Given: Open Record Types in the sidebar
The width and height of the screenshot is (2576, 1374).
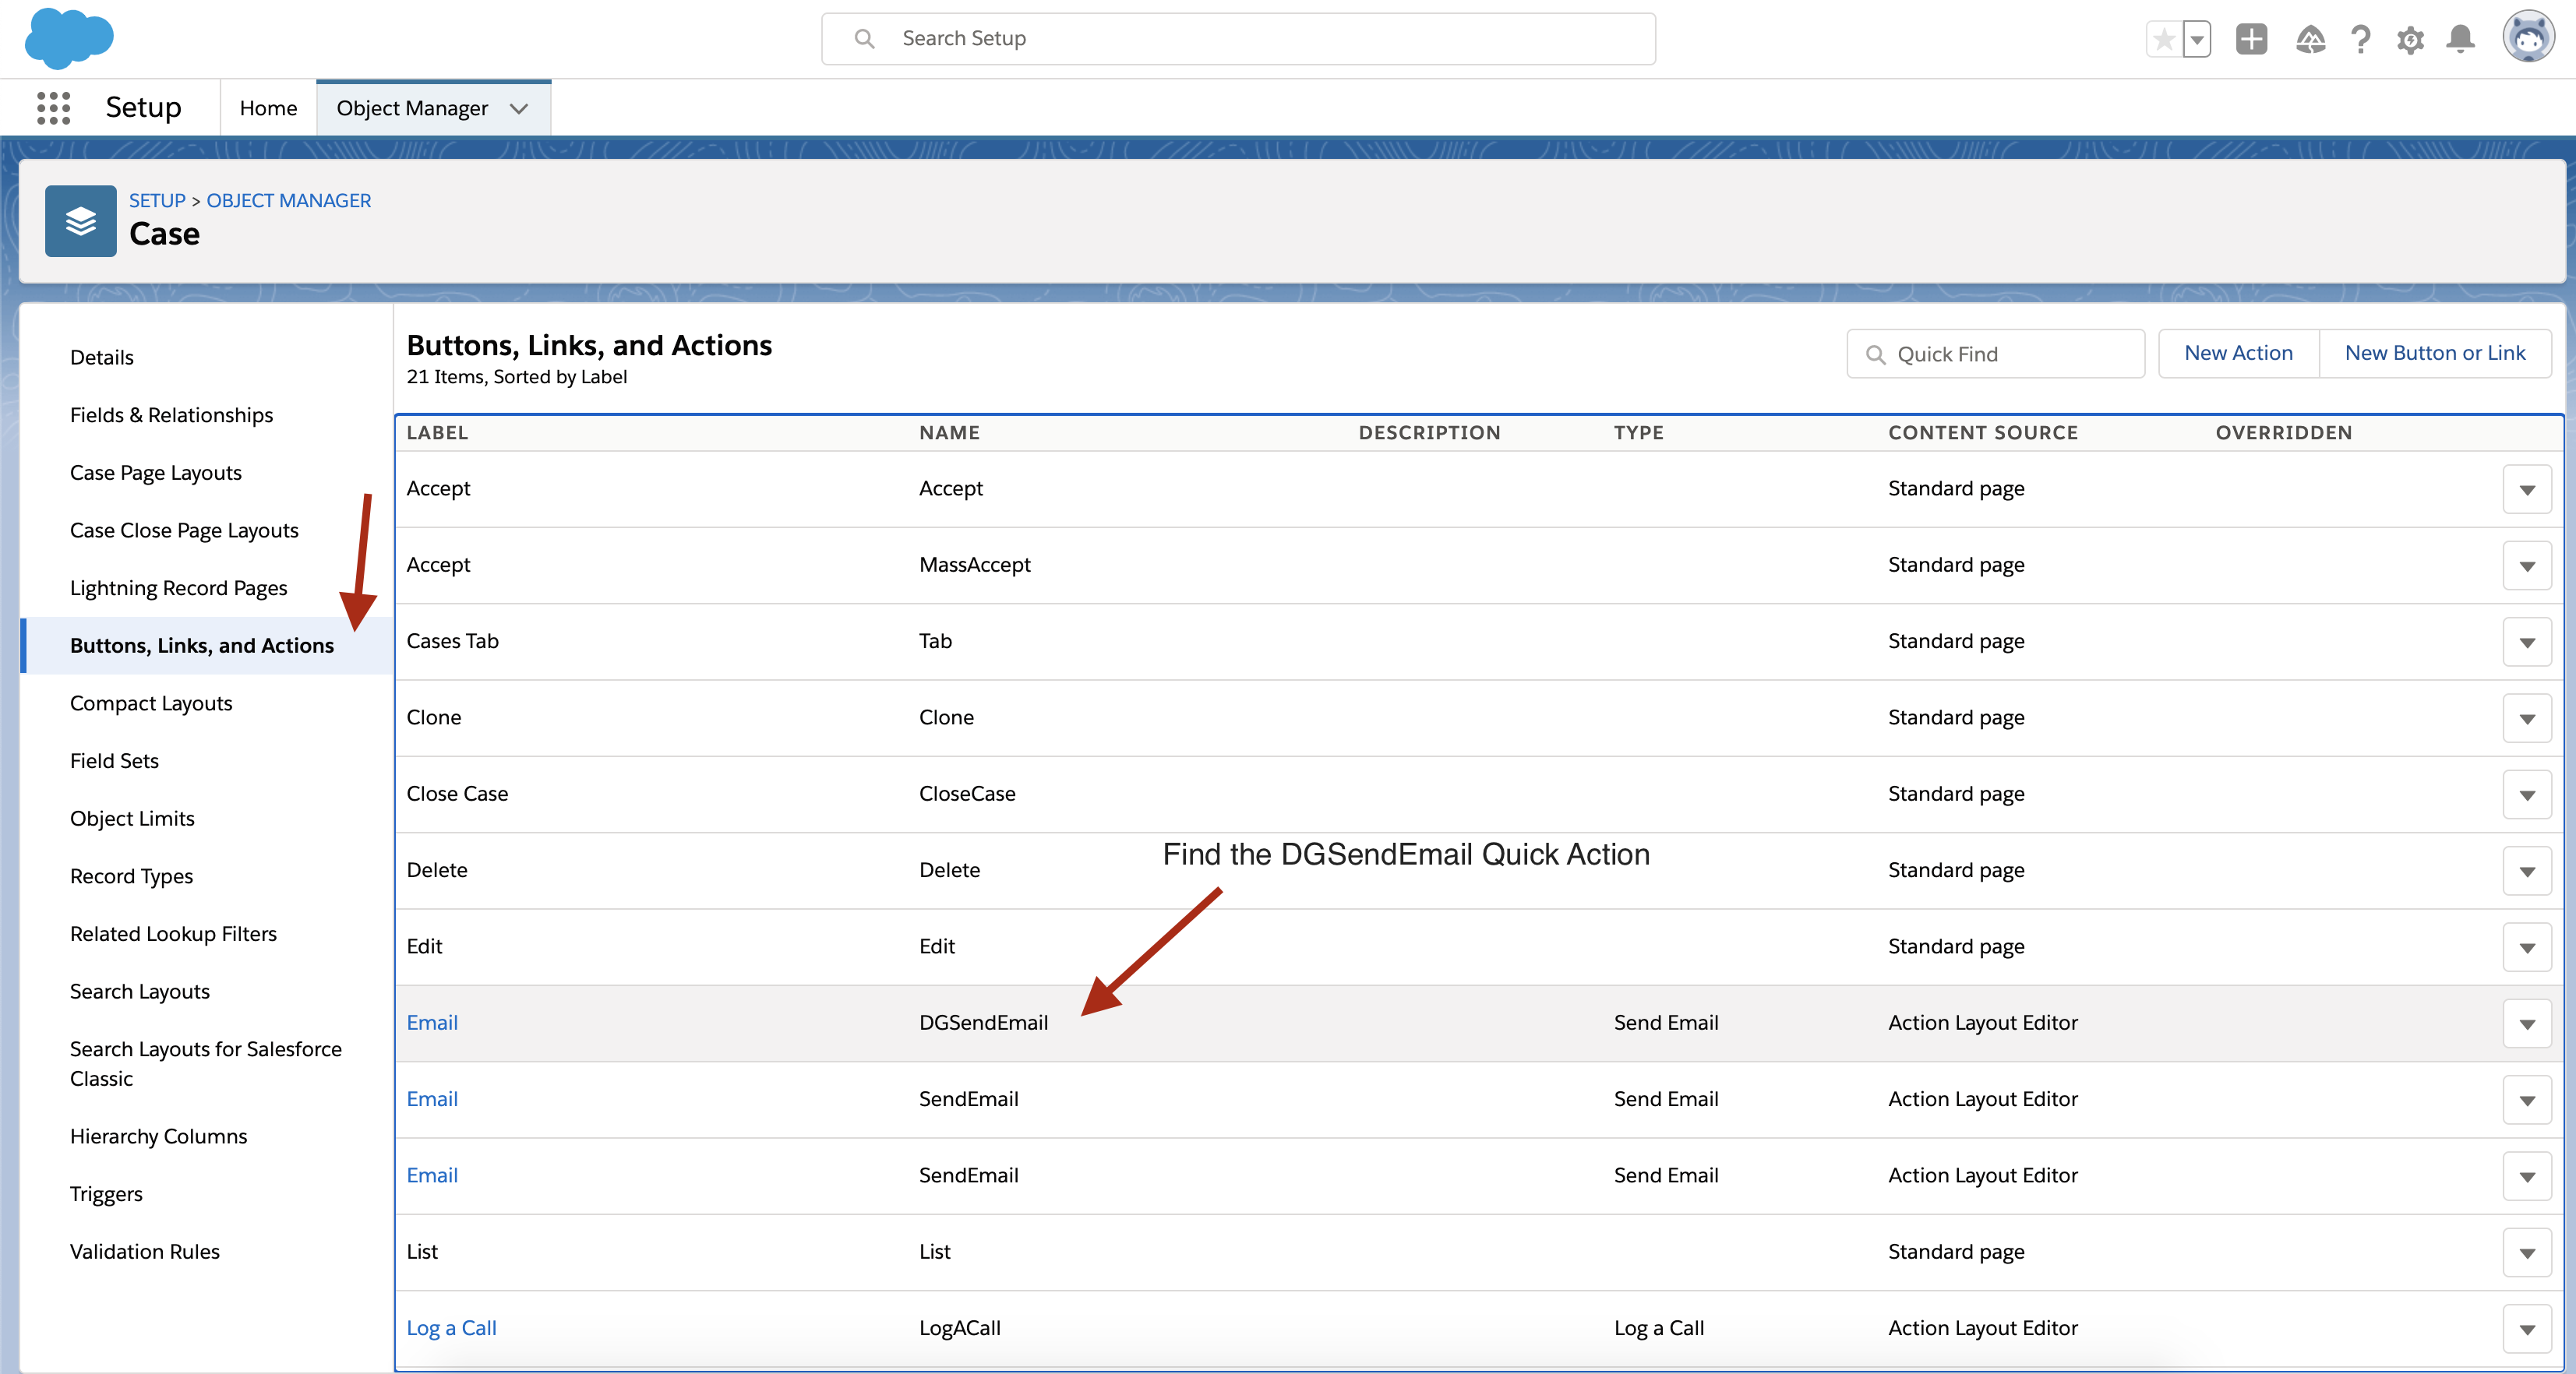Looking at the screenshot, I should pos(131,876).
